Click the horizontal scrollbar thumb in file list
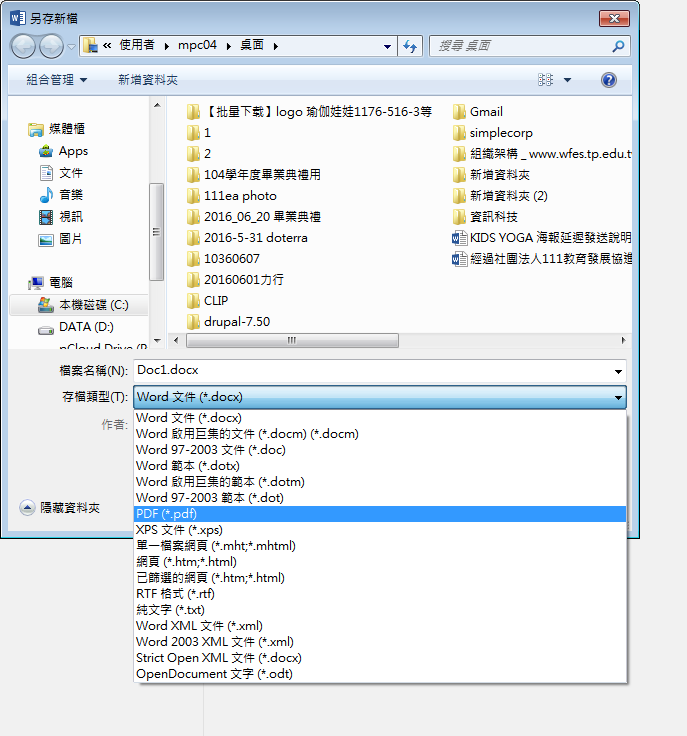The image size is (687, 736). tap(292, 340)
